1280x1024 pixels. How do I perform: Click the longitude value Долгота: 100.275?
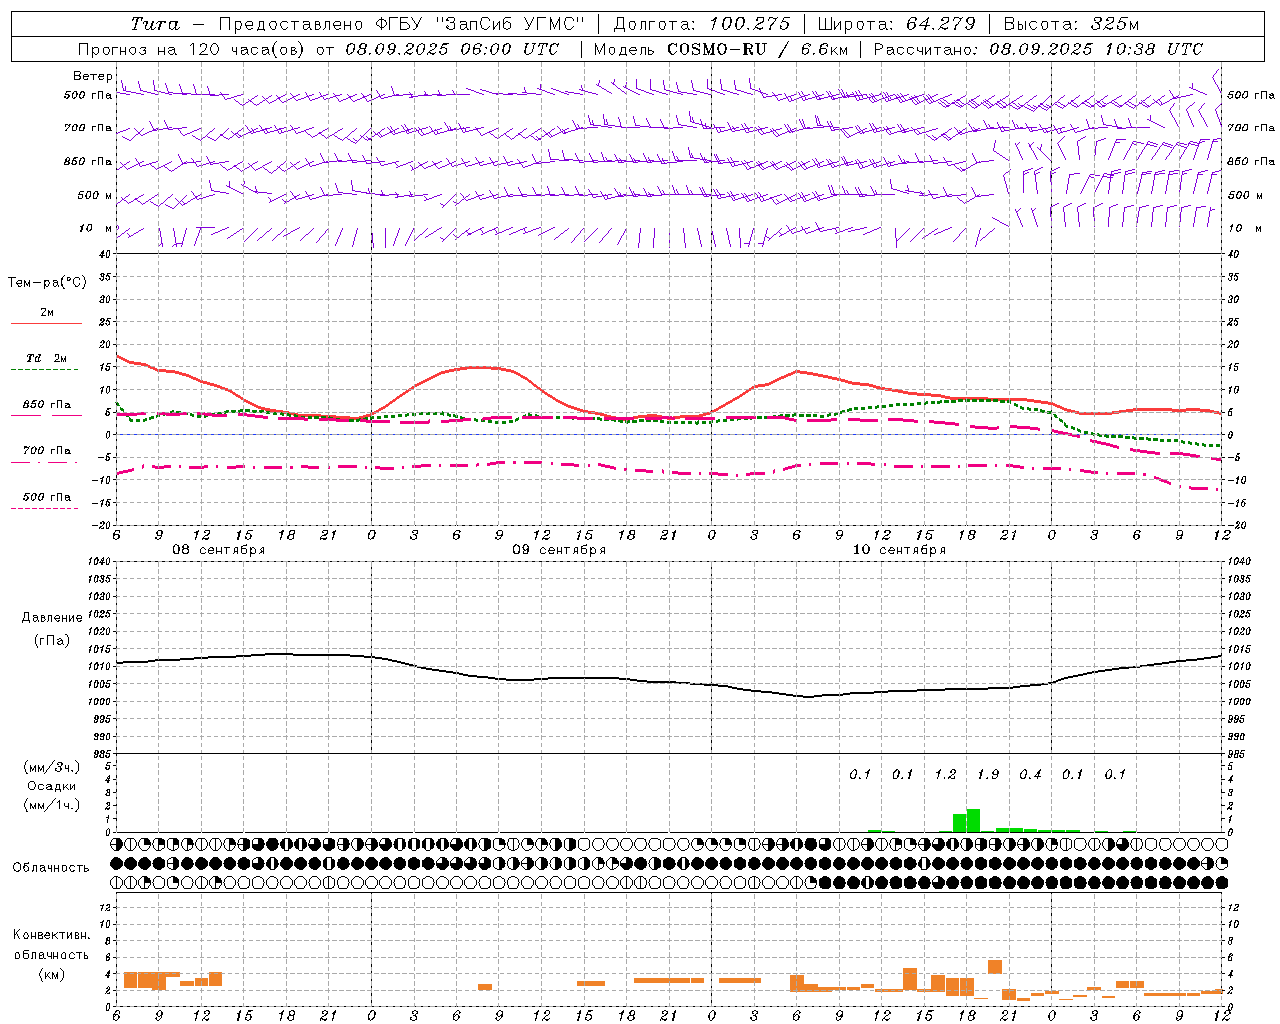[701, 24]
